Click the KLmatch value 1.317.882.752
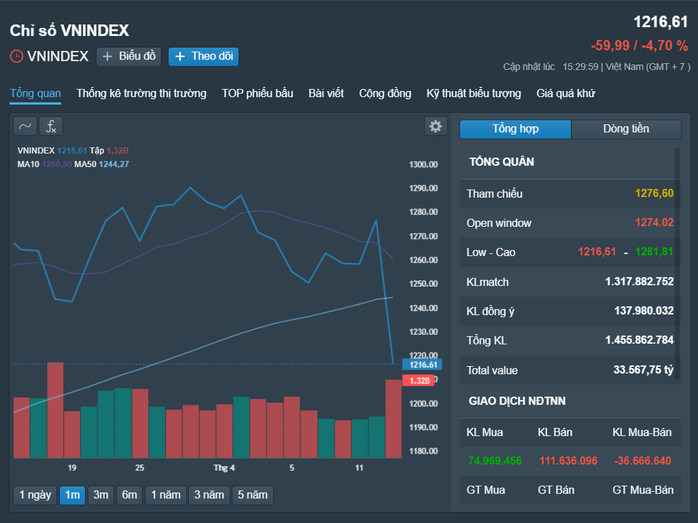This screenshot has width=698, height=523. click(639, 281)
